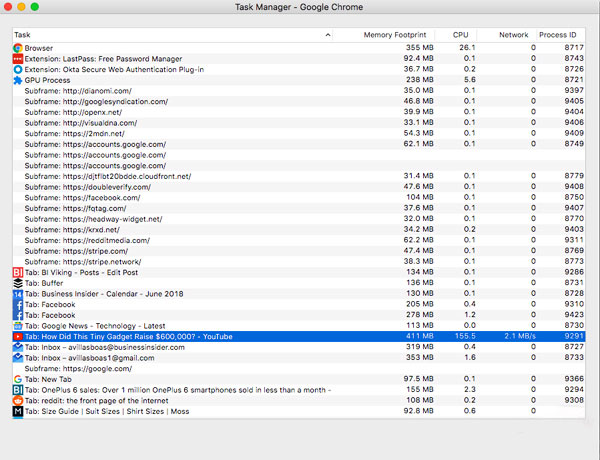Select Tab: reddit front page row text
Image resolution: width=600 pixels, height=460 pixels.
coord(96,401)
